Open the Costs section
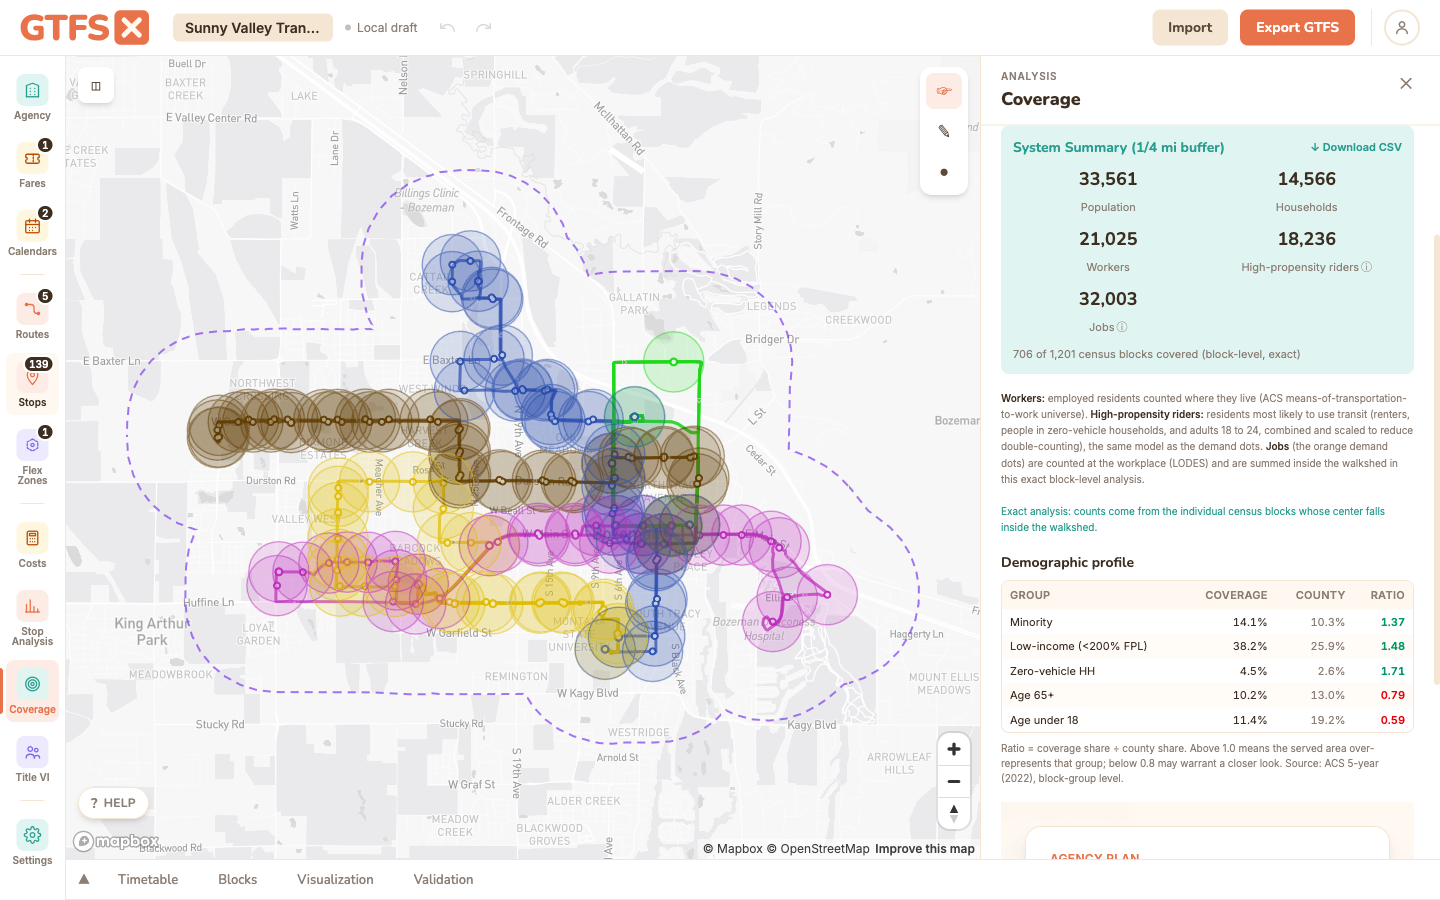The height and width of the screenshot is (900, 1440). pos(32,546)
